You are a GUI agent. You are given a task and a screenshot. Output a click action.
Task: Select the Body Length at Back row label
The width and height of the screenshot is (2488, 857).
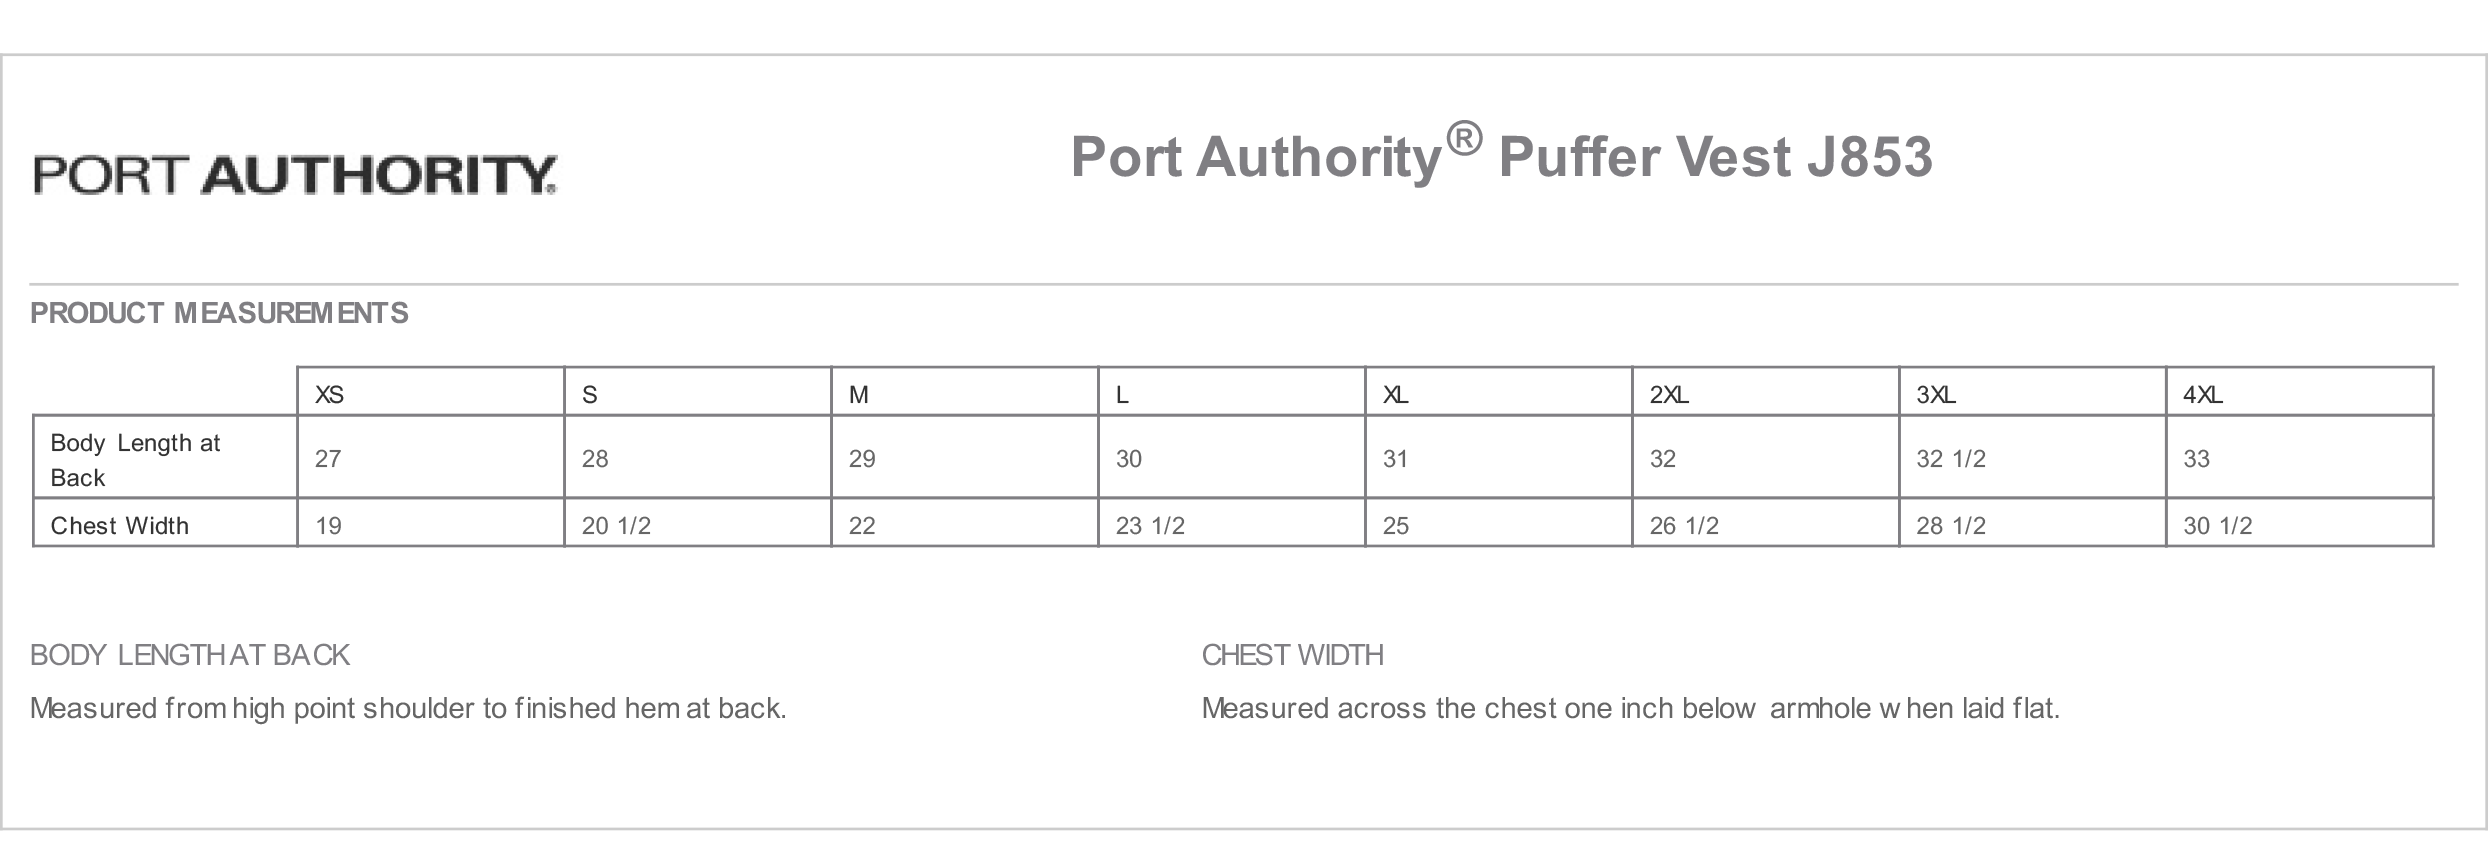coord(165,457)
